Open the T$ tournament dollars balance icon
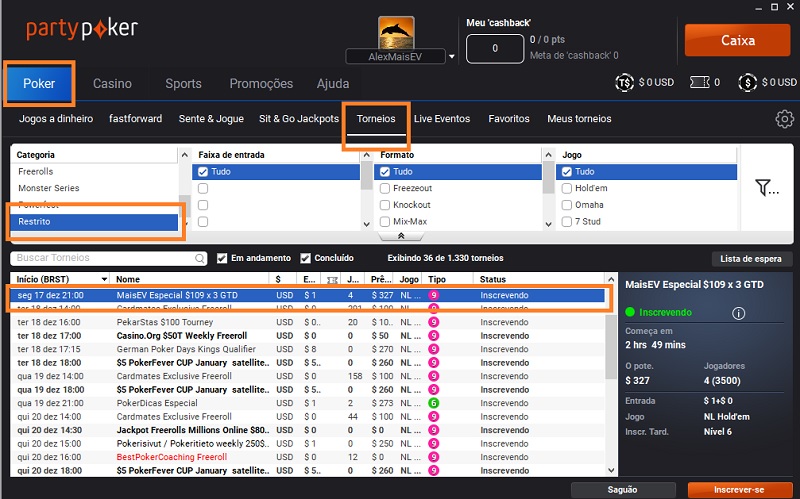The image size is (800, 499). 624,83
